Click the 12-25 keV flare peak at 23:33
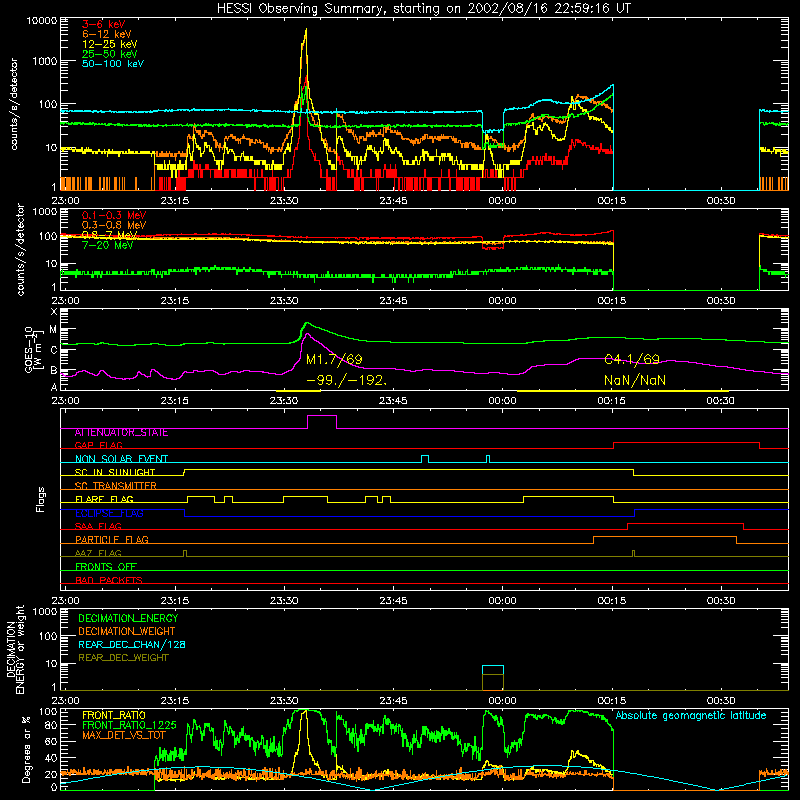This screenshot has height=800, width=800. pyautogui.click(x=306, y=30)
